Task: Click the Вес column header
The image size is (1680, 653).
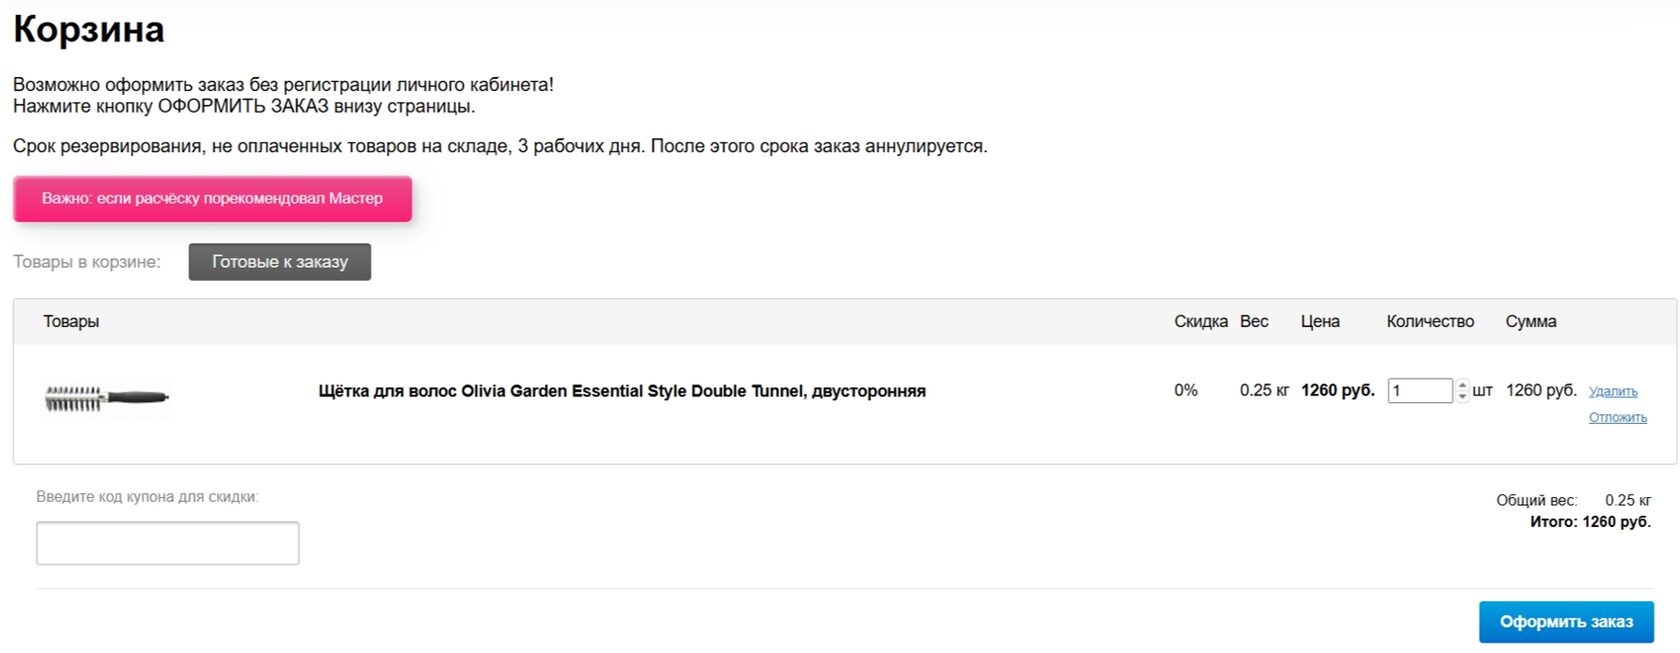Action: [1254, 322]
